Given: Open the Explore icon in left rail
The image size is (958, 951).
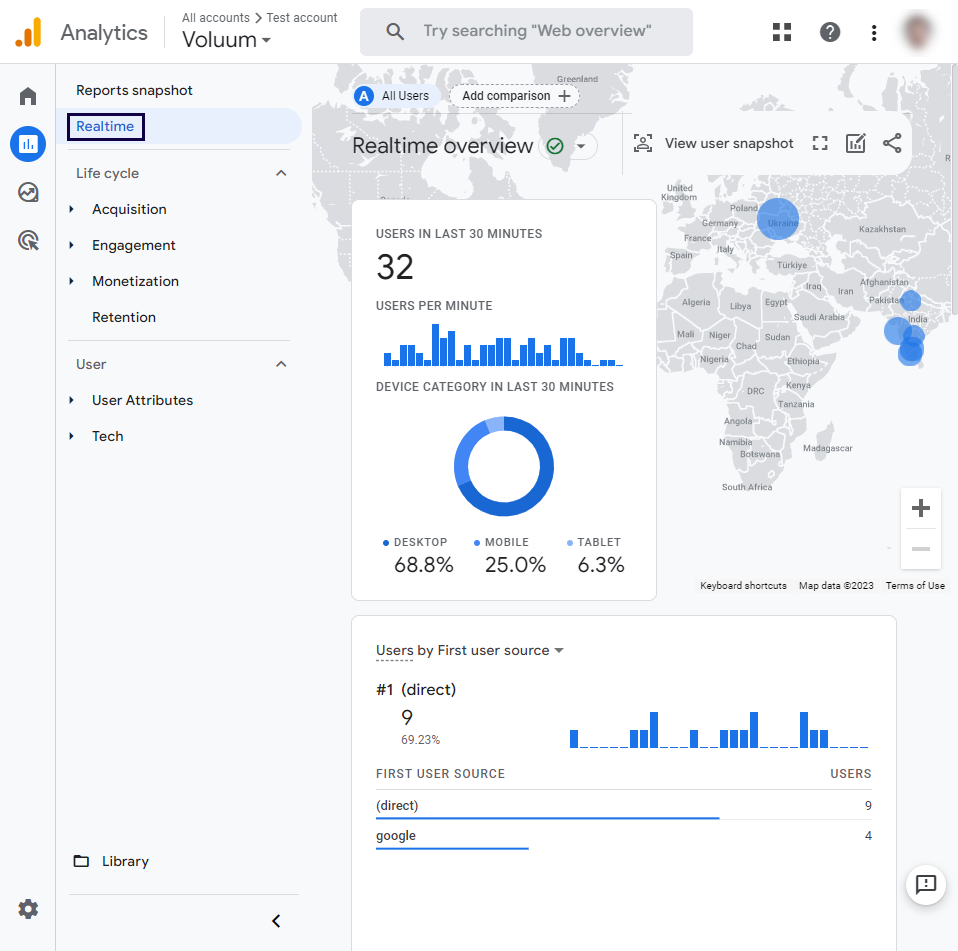Looking at the screenshot, I should [x=28, y=192].
